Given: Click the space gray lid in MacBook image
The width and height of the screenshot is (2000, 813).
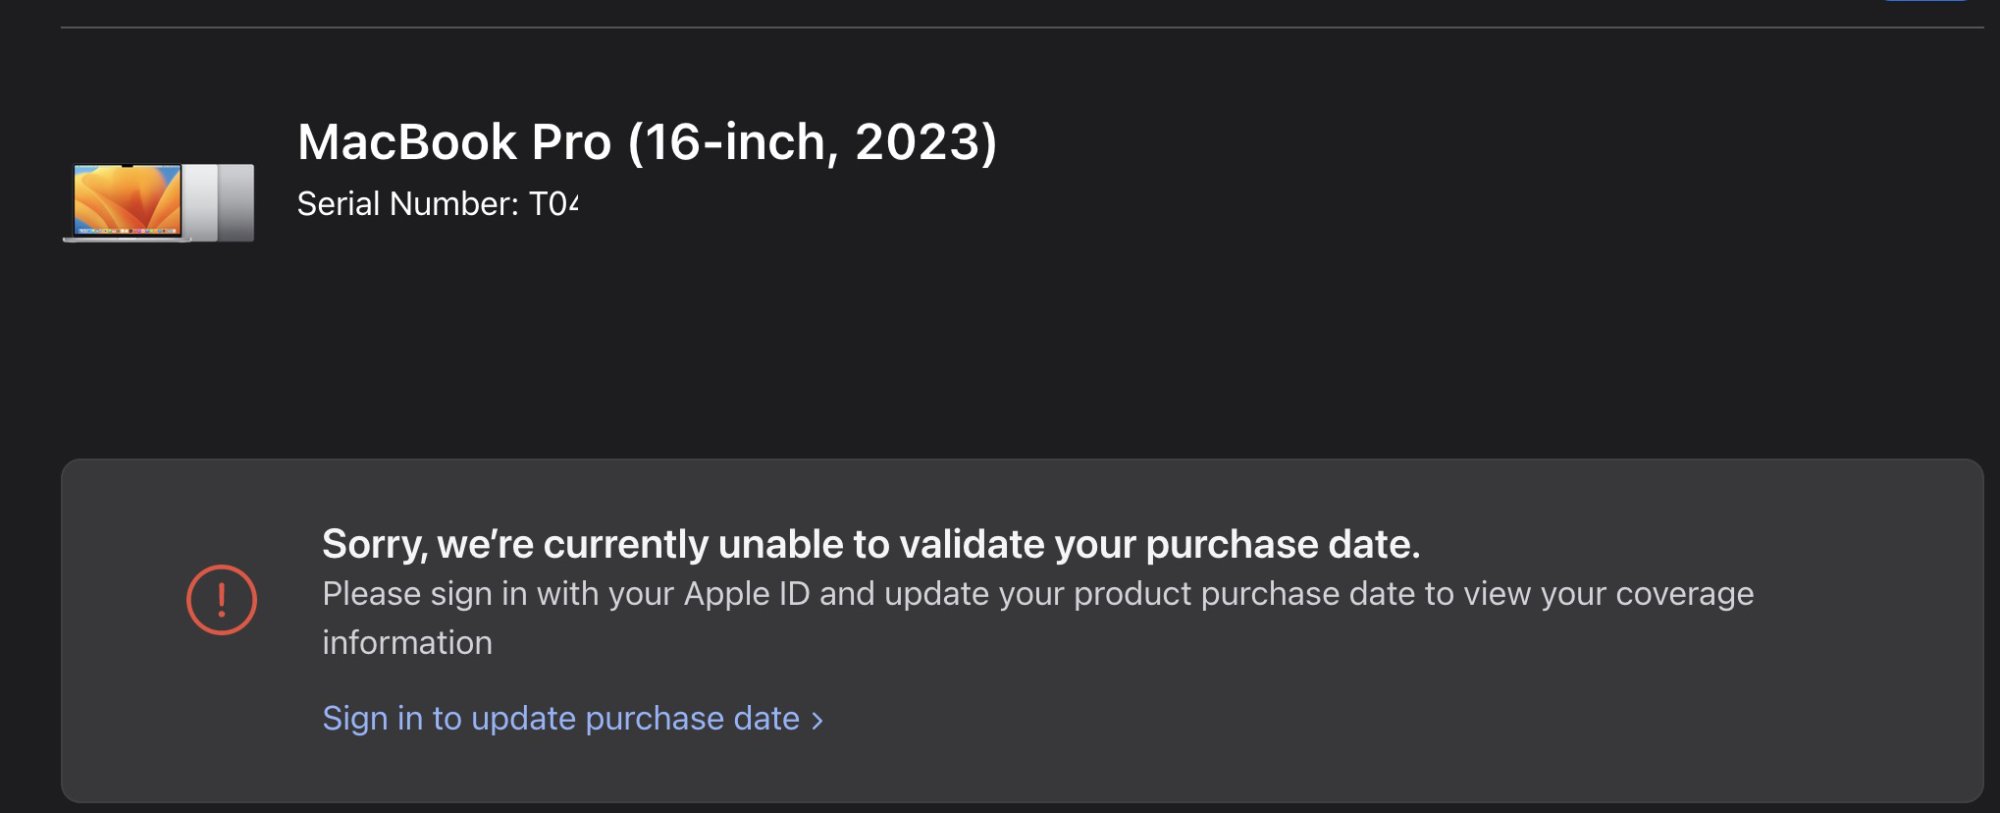Looking at the screenshot, I should click(237, 201).
